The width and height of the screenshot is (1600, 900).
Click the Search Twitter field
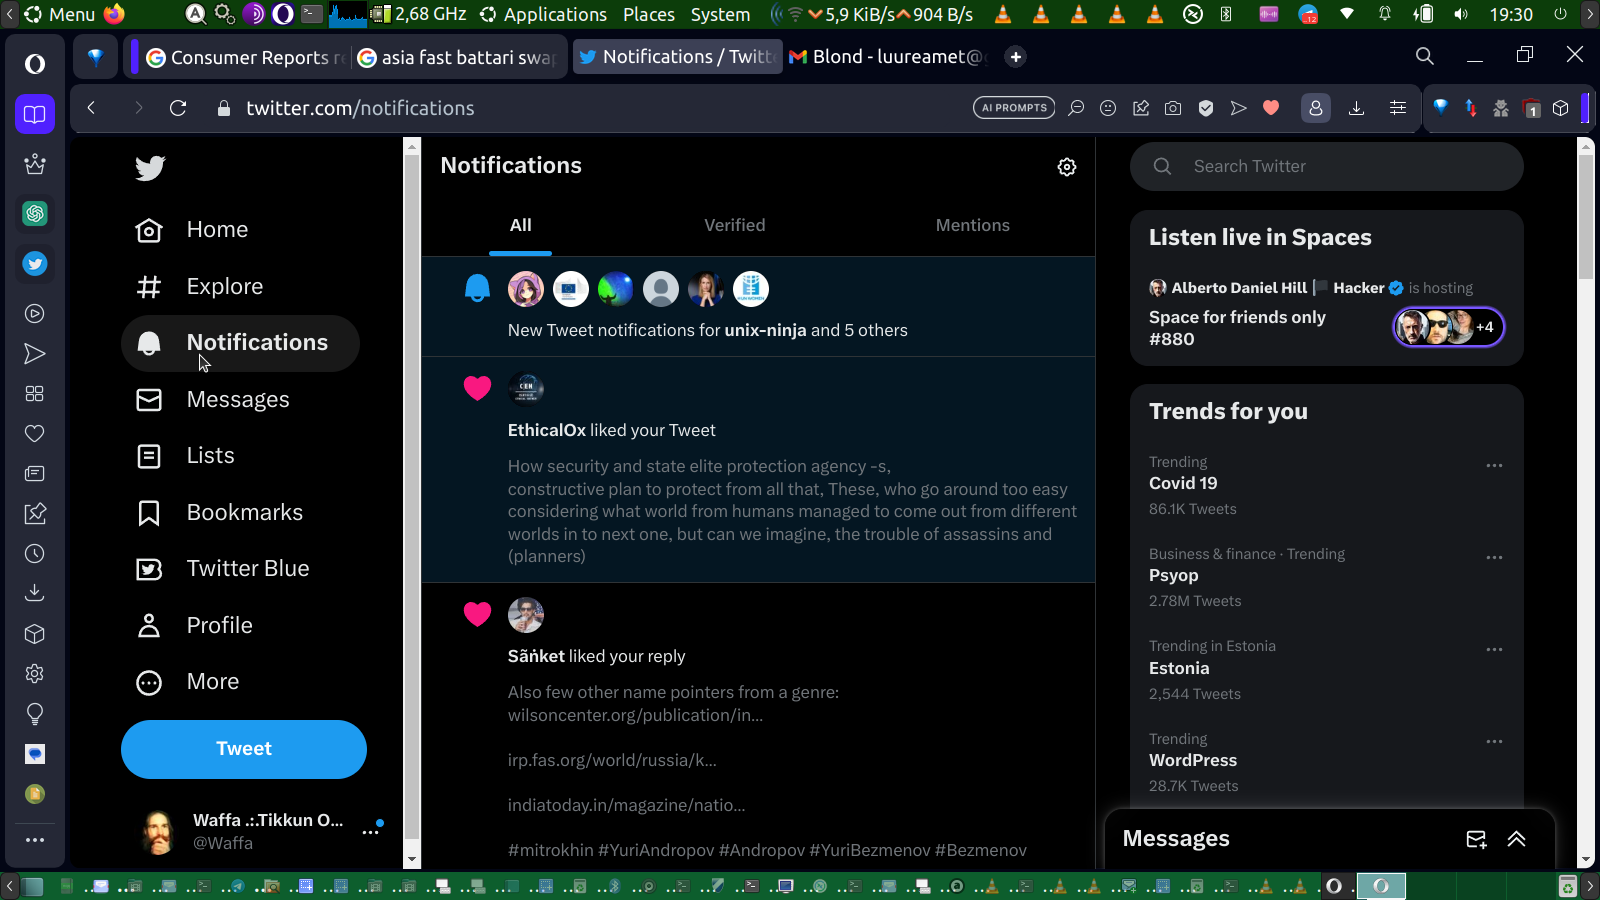pos(1340,167)
